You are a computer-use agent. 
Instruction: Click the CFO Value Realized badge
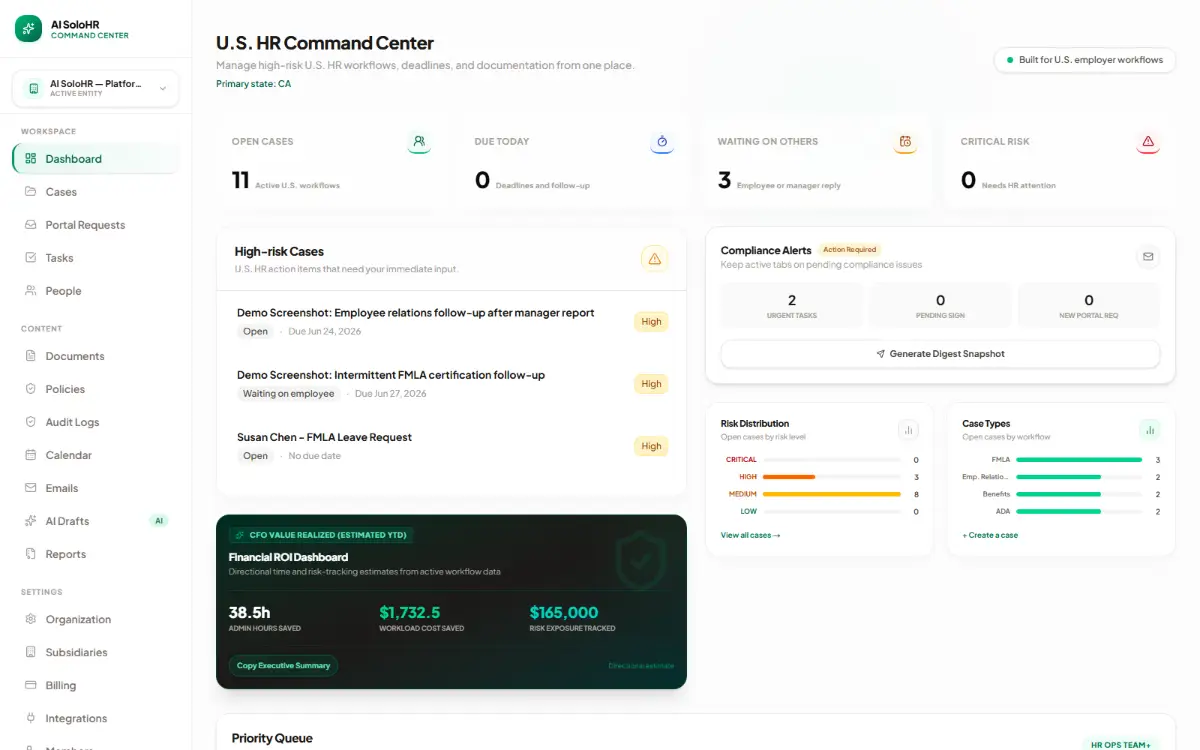coord(321,535)
